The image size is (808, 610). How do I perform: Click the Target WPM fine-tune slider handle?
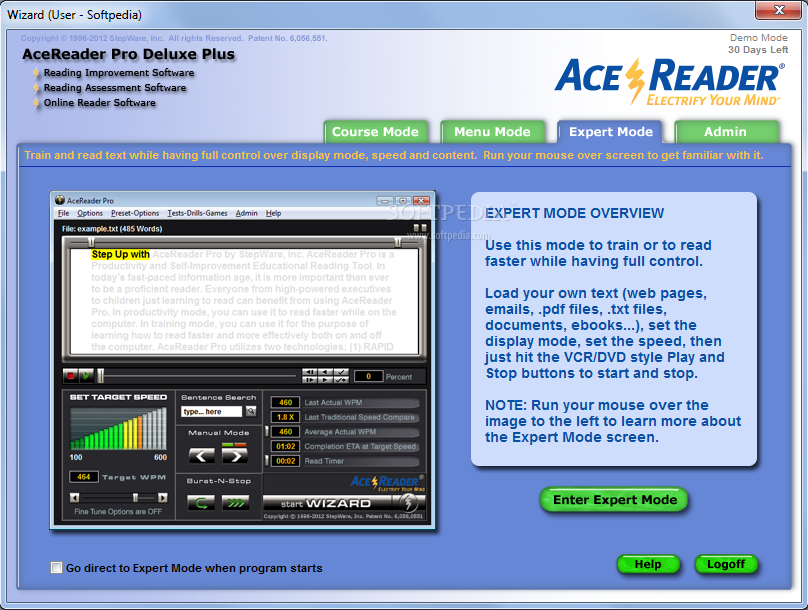135,498
